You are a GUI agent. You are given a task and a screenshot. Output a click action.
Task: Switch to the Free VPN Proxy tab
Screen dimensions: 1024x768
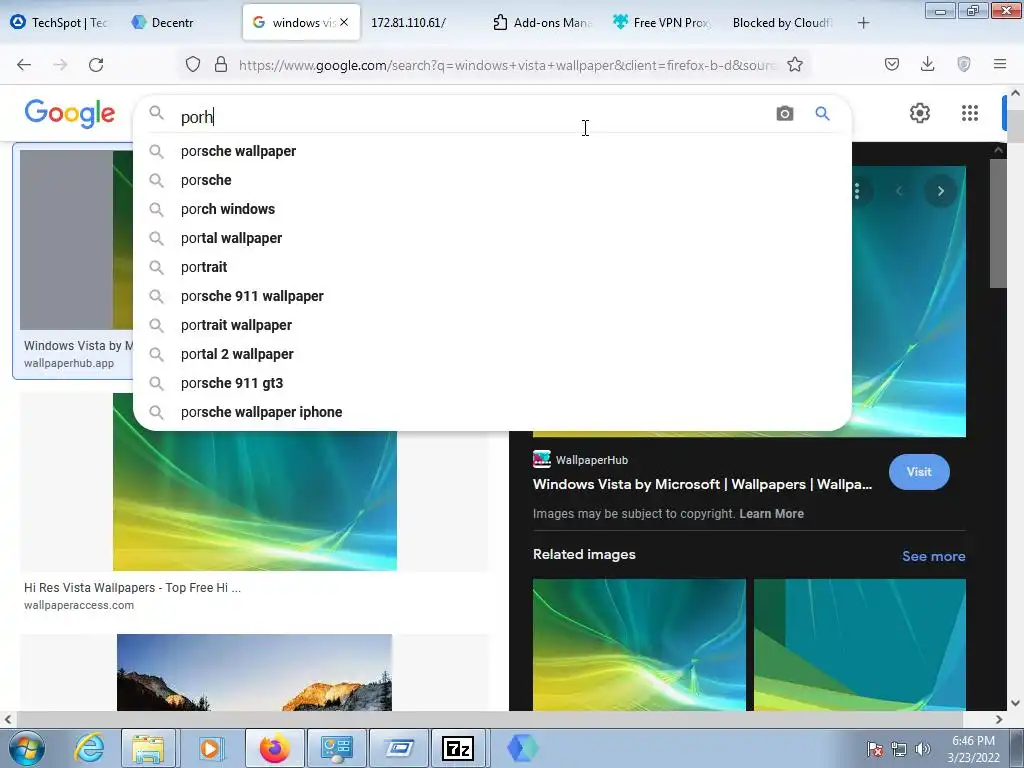662,23
